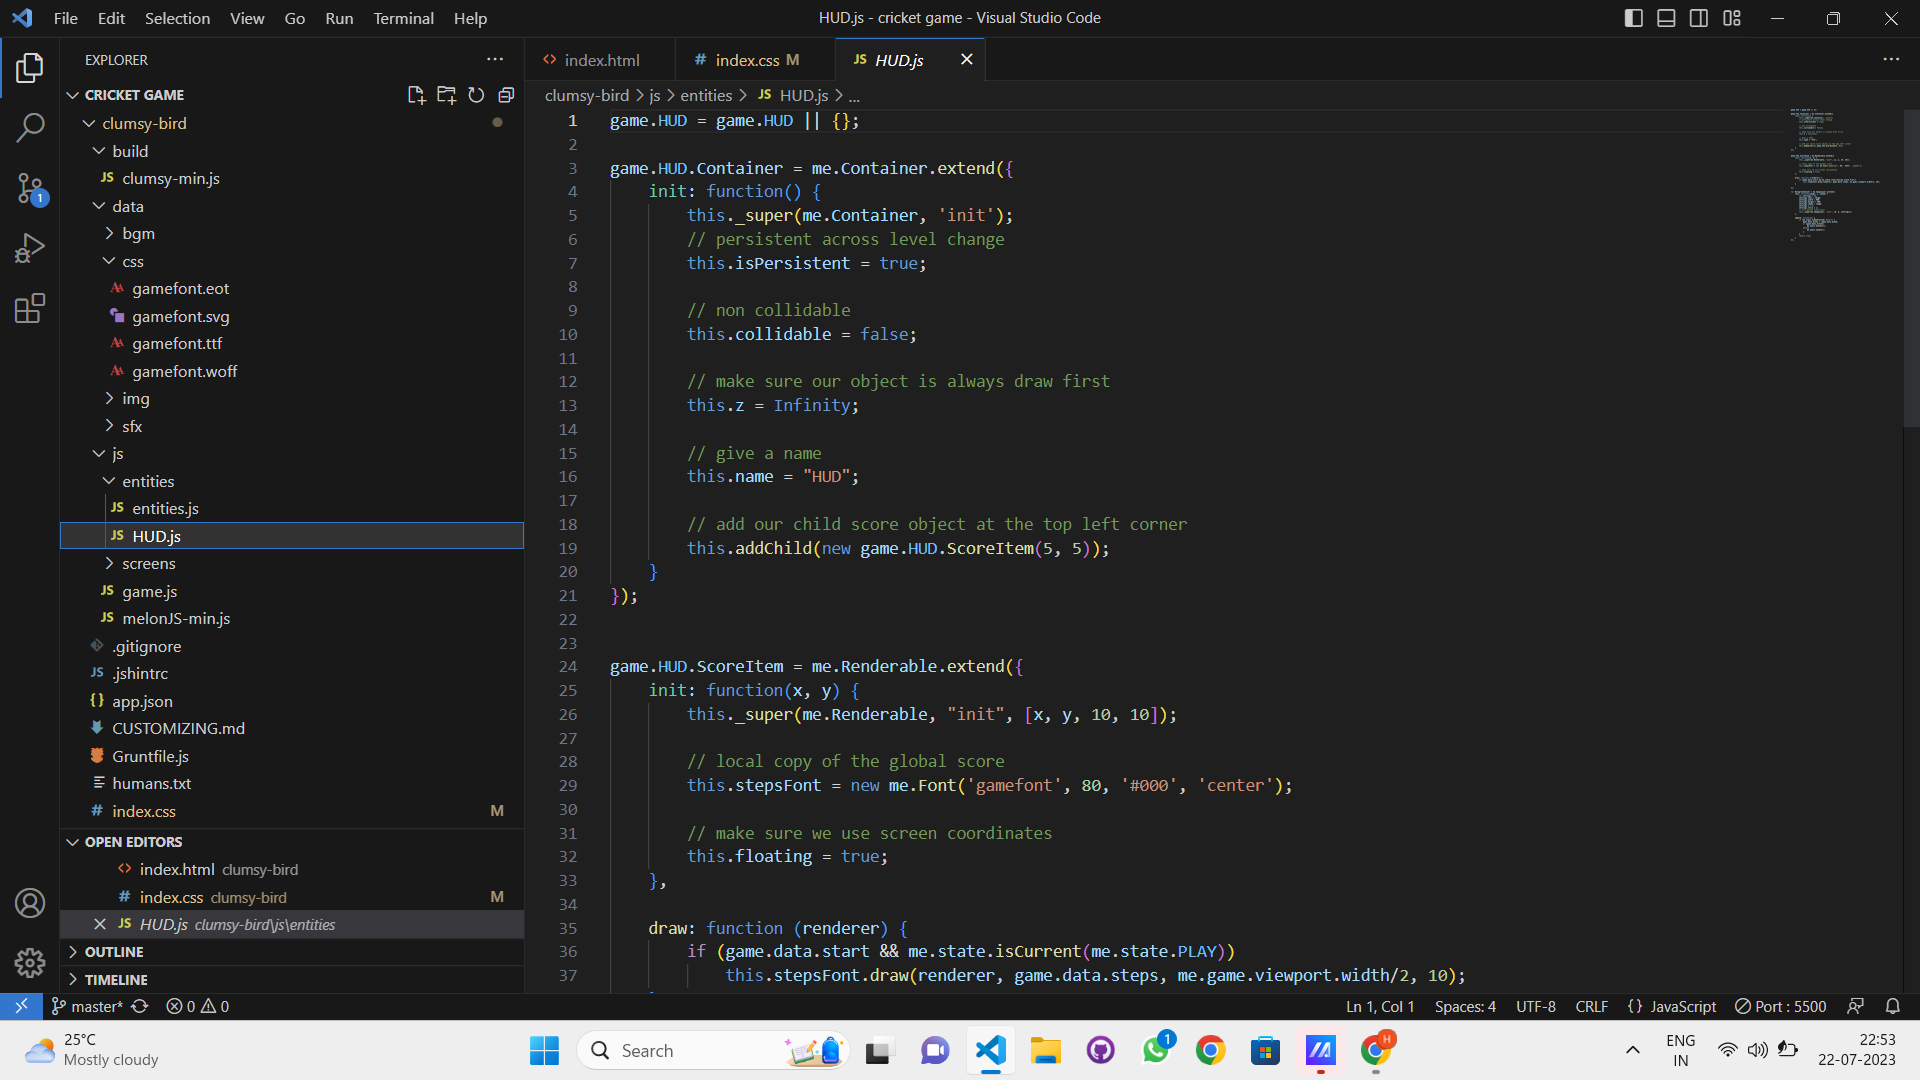Screen dimensions: 1920x1080
Task: Open Chrome from the Windows taskbar
Action: pos(1210,1051)
